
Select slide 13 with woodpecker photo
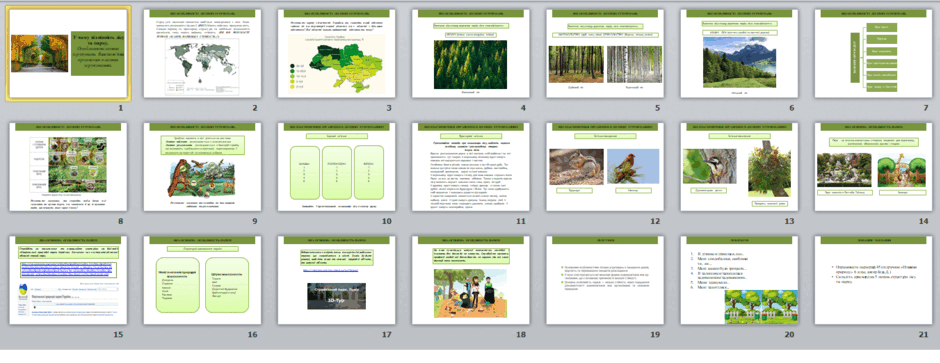point(740,167)
